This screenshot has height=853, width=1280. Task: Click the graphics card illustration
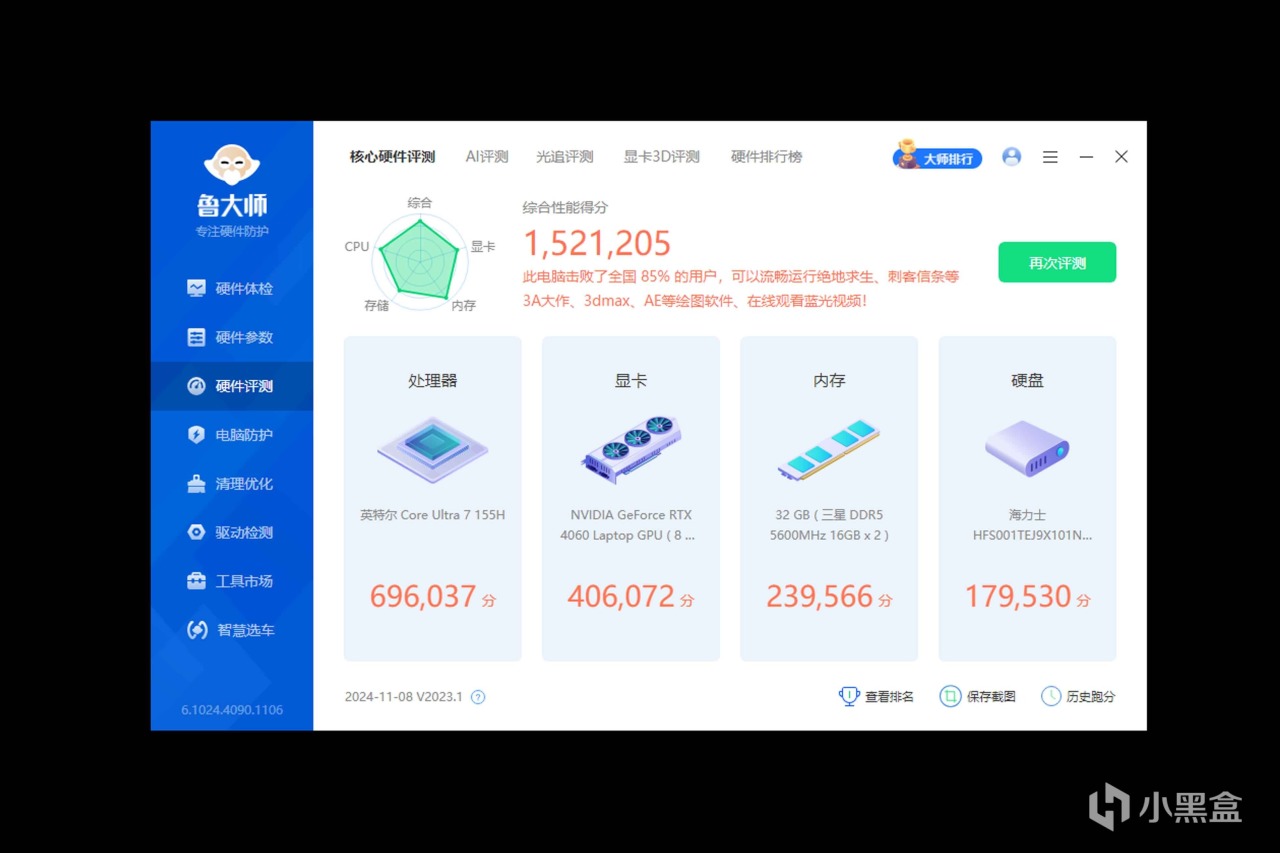pos(631,449)
